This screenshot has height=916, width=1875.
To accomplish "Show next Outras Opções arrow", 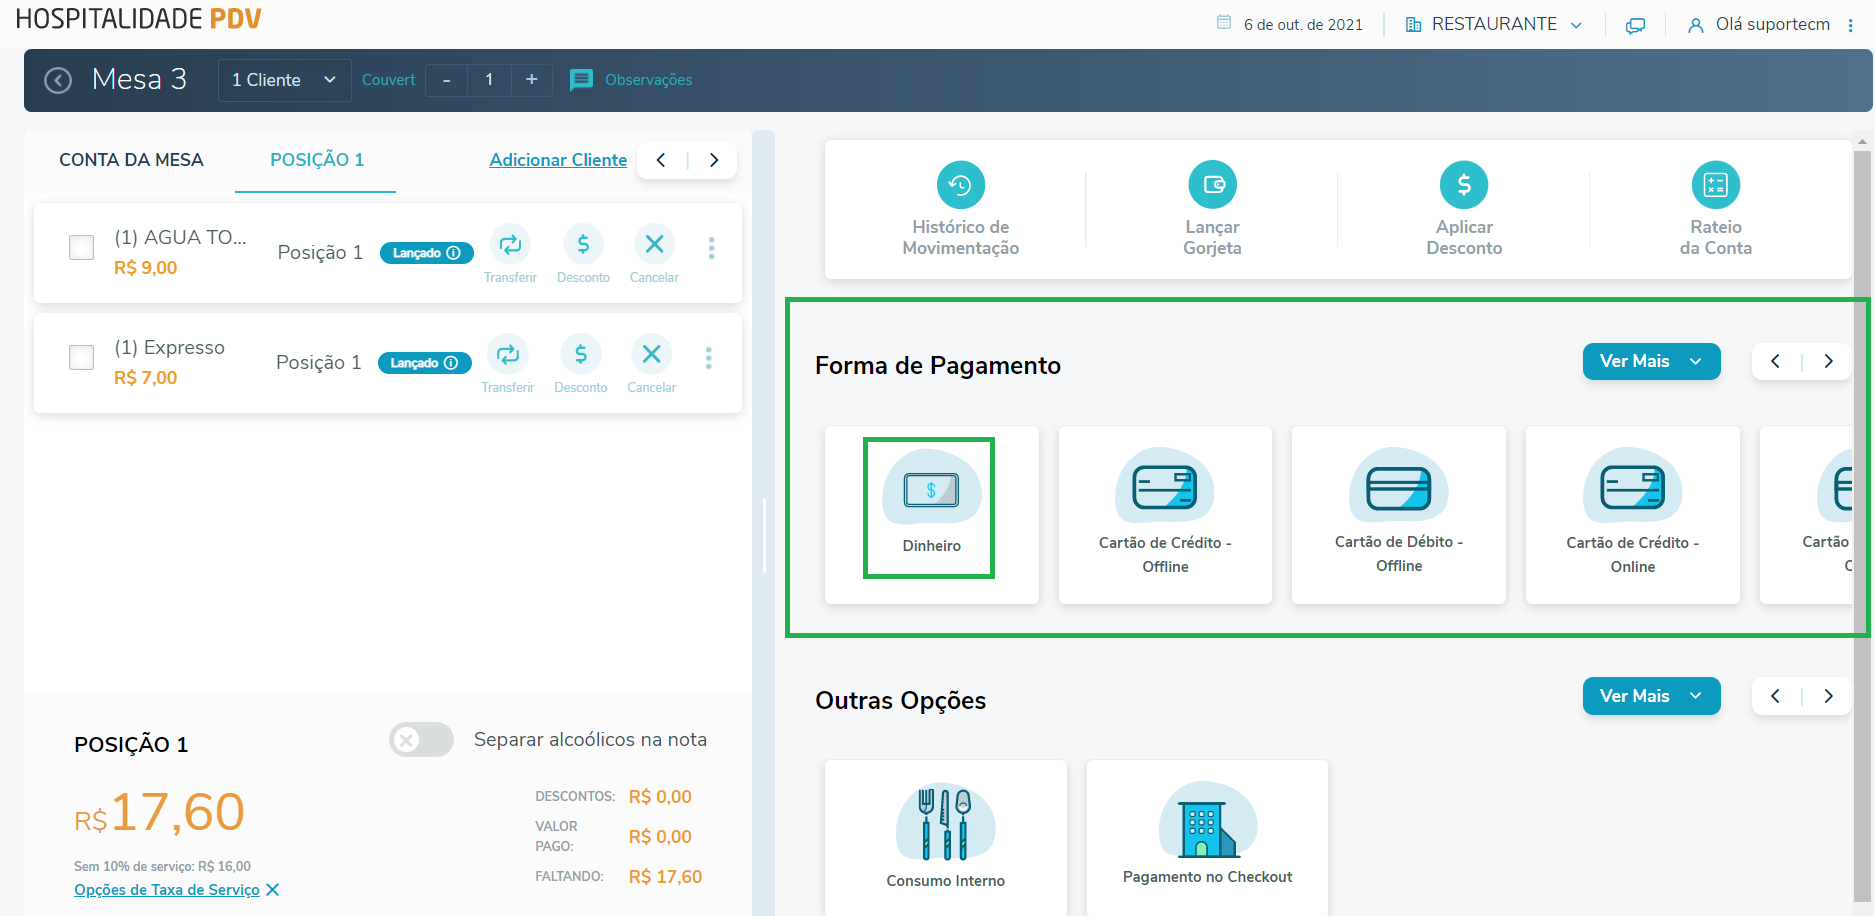I will pos(1828,696).
